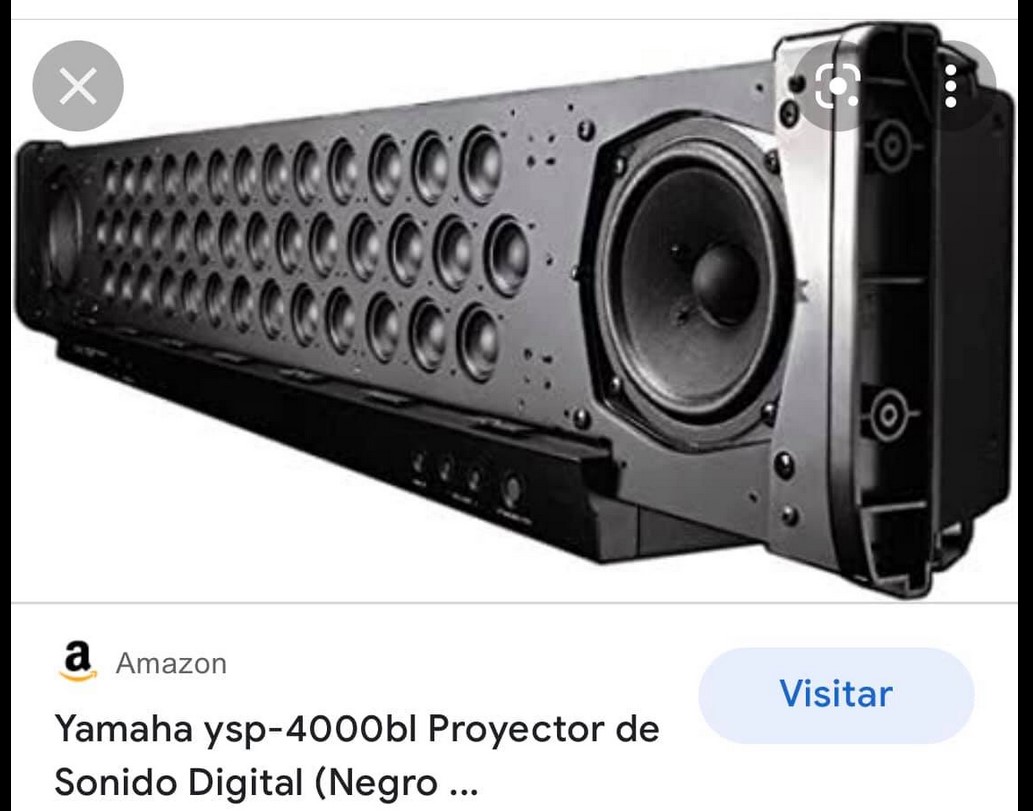Open the Yamaha soundbar product image
1033x811 pixels.
tap(514, 310)
